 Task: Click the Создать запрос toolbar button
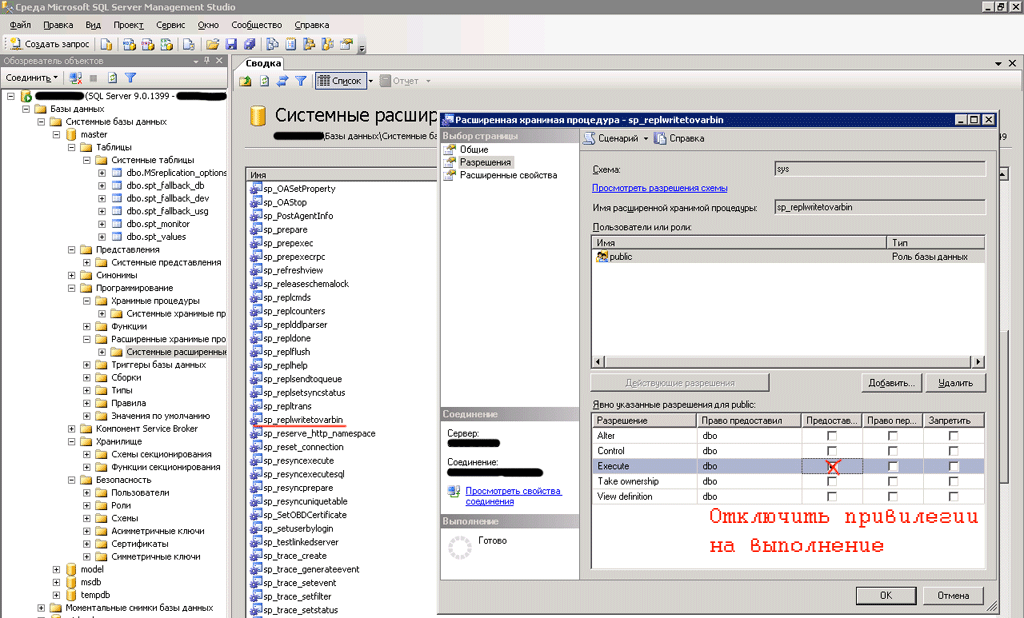coord(50,44)
